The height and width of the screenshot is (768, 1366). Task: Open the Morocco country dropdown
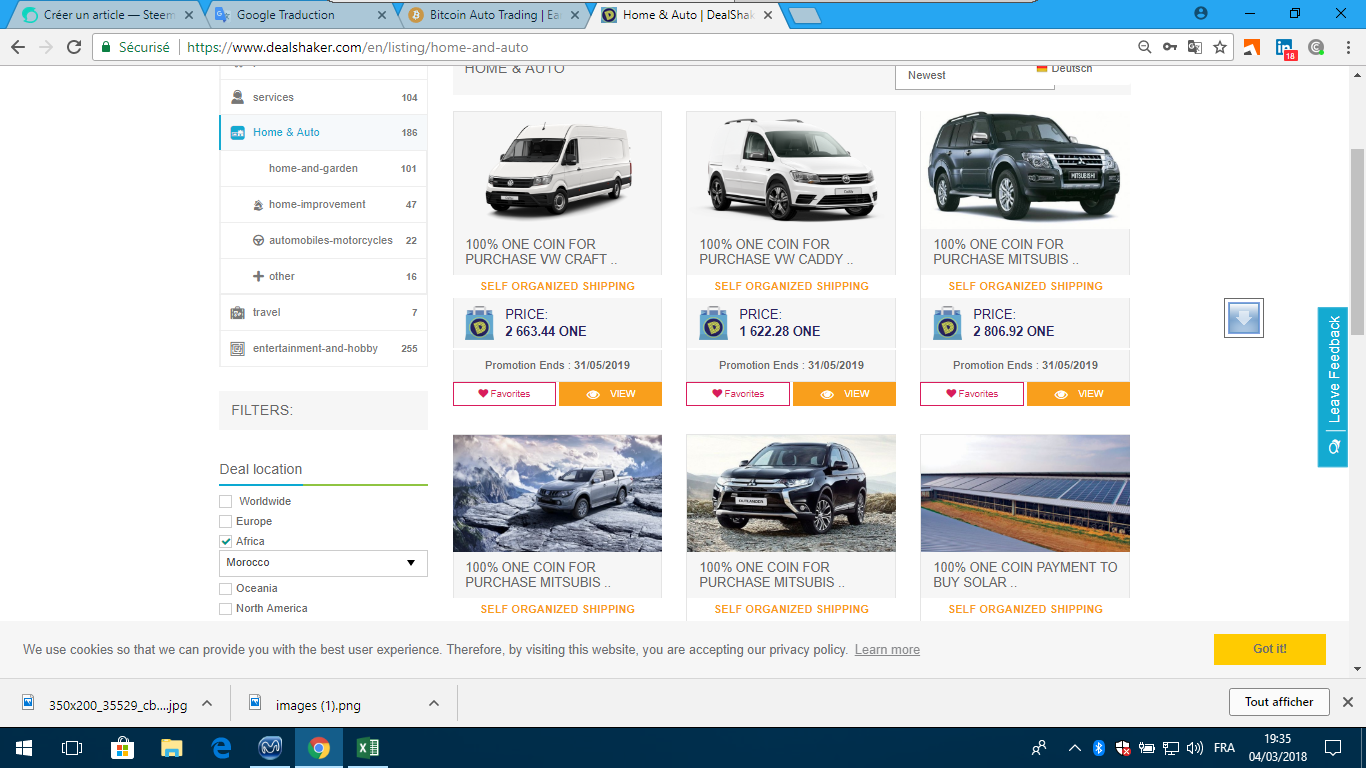[323, 563]
